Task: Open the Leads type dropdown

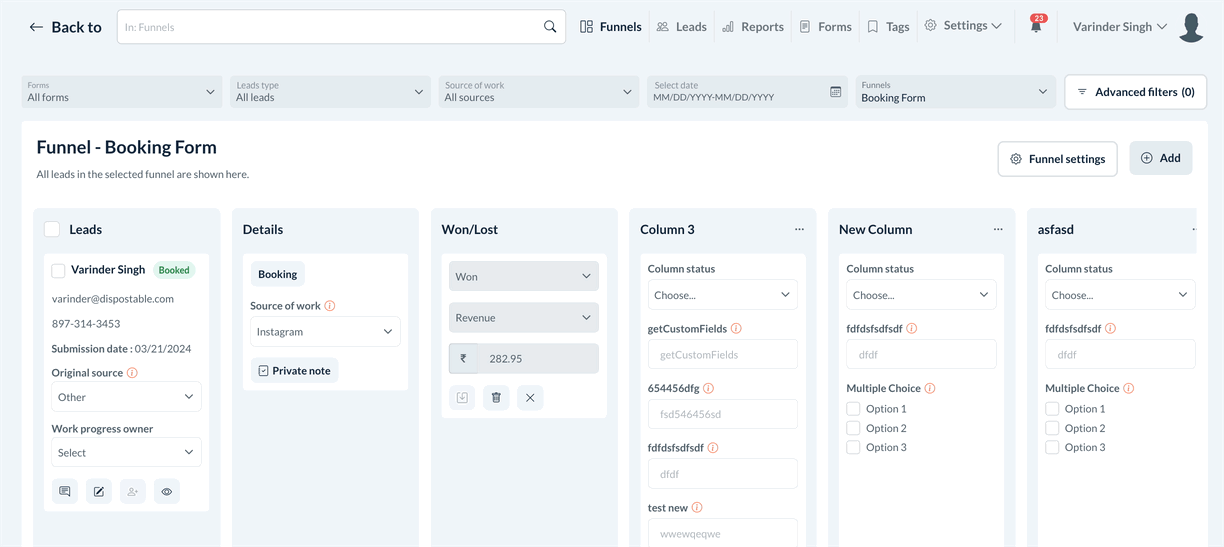Action: point(330,92)
